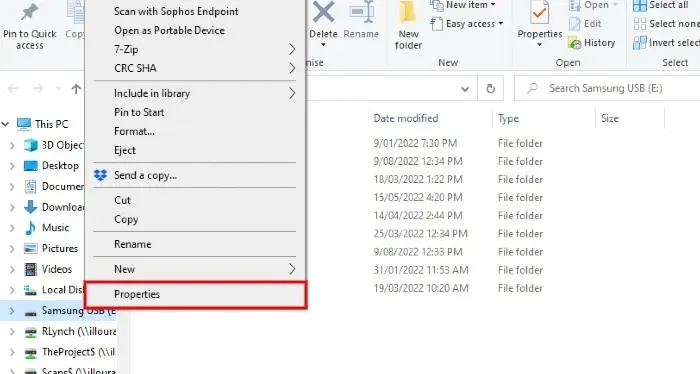This screenshot has width=700, height=374.
Task: Select TheProject$ network drive
Action: (x=70, y=352)
